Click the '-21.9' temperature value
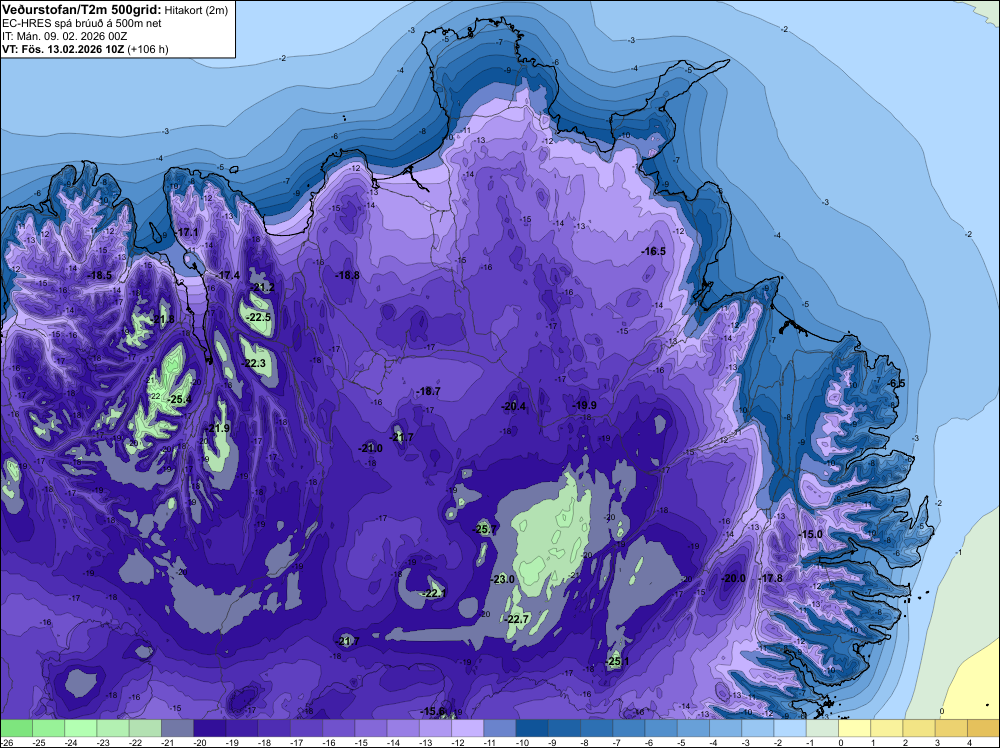 [218, 429]
